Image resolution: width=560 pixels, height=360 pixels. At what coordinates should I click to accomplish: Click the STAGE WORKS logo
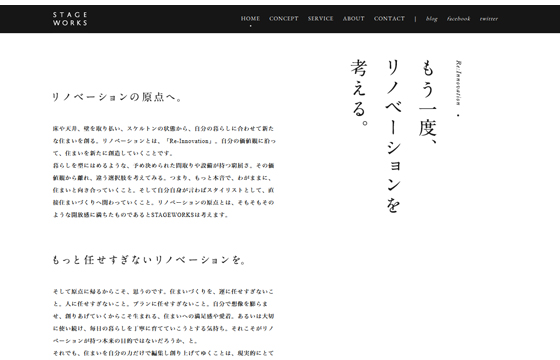[x=70, y=19]
